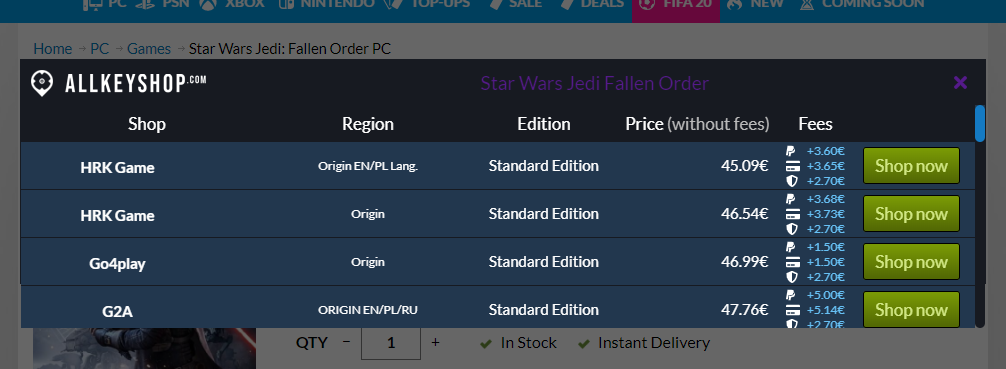Open the Nintendo category menu
This screenshot has width=1006, height=369.
click(327, 4)
